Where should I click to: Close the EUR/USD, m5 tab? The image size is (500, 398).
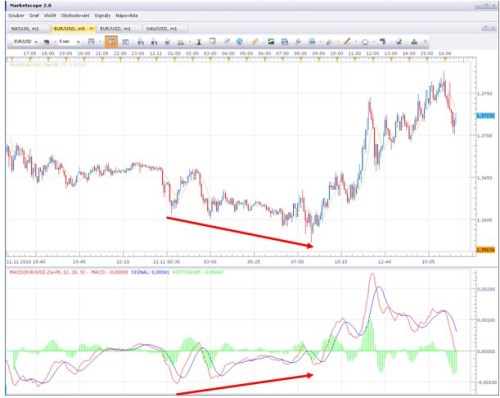91,29
